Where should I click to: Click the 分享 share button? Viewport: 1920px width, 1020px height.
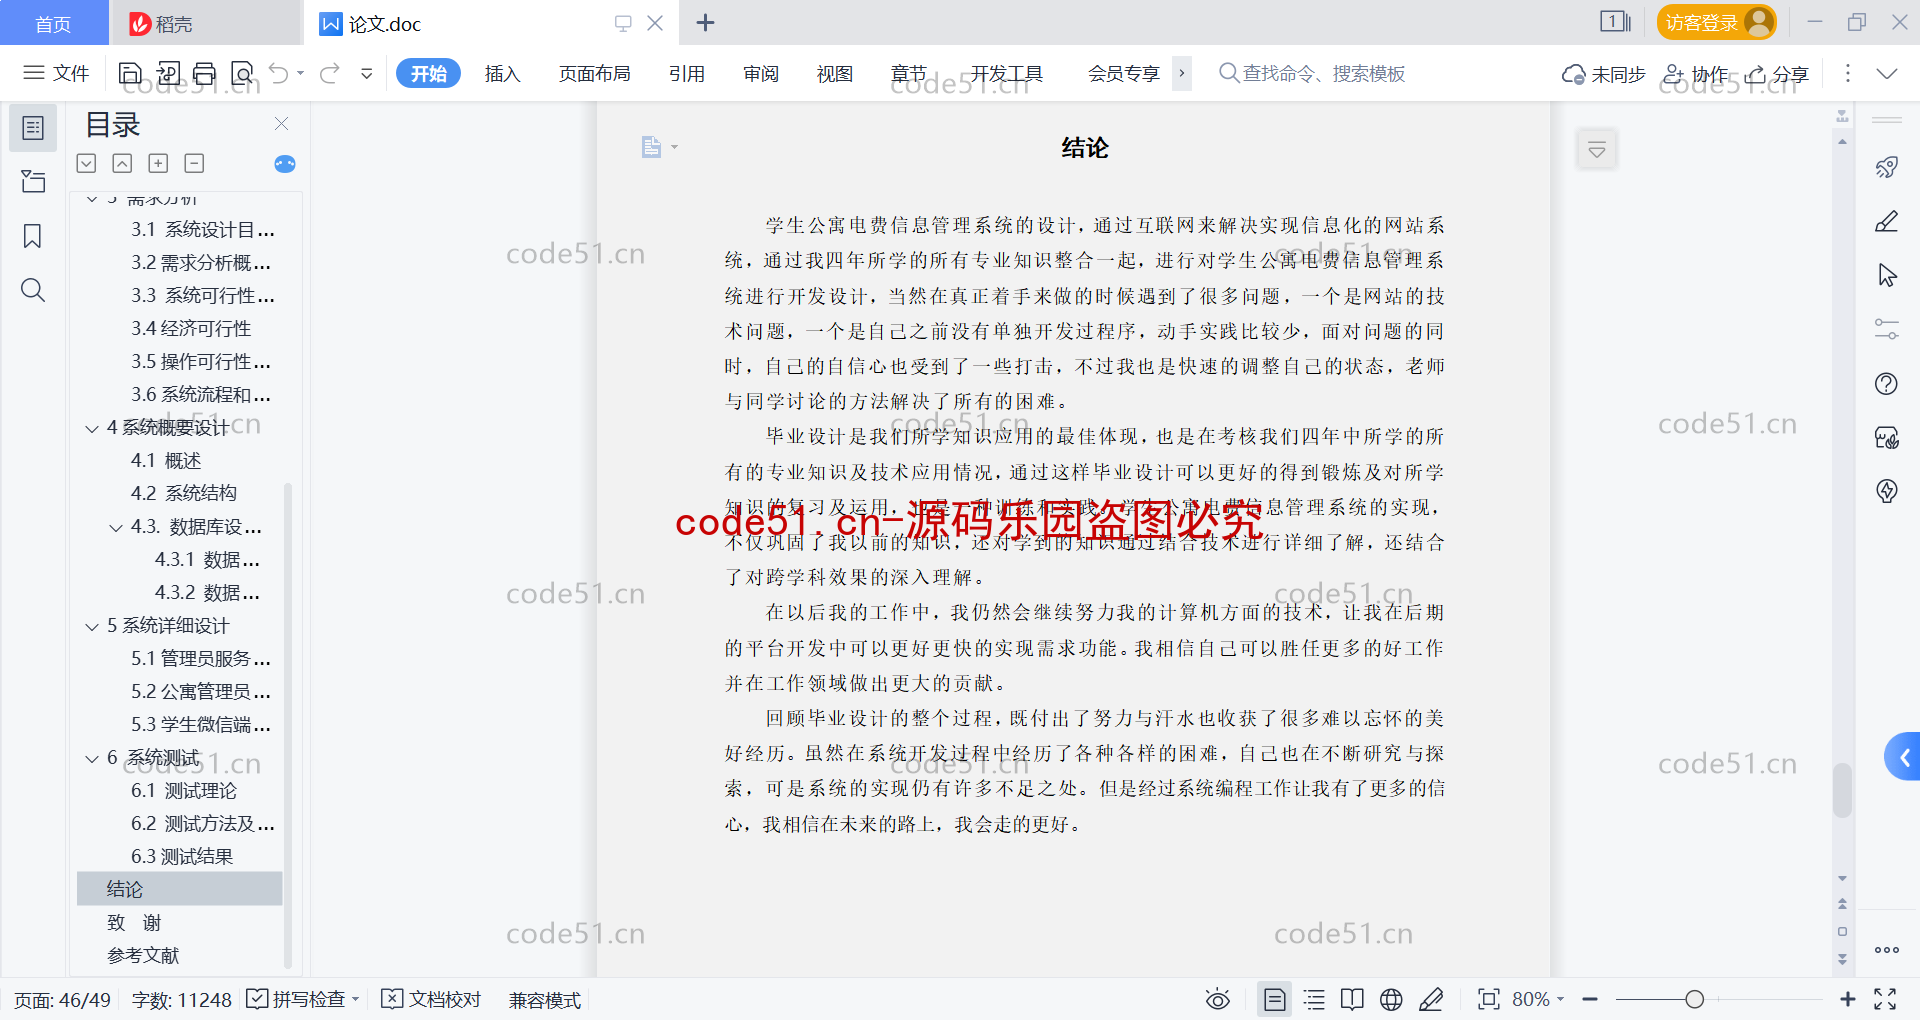click(1777, 74)
